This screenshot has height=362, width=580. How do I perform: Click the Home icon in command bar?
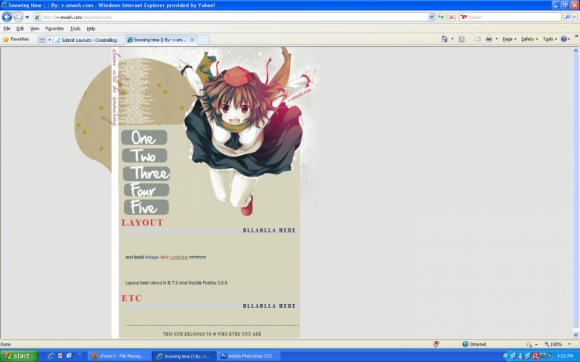(444, 39)
